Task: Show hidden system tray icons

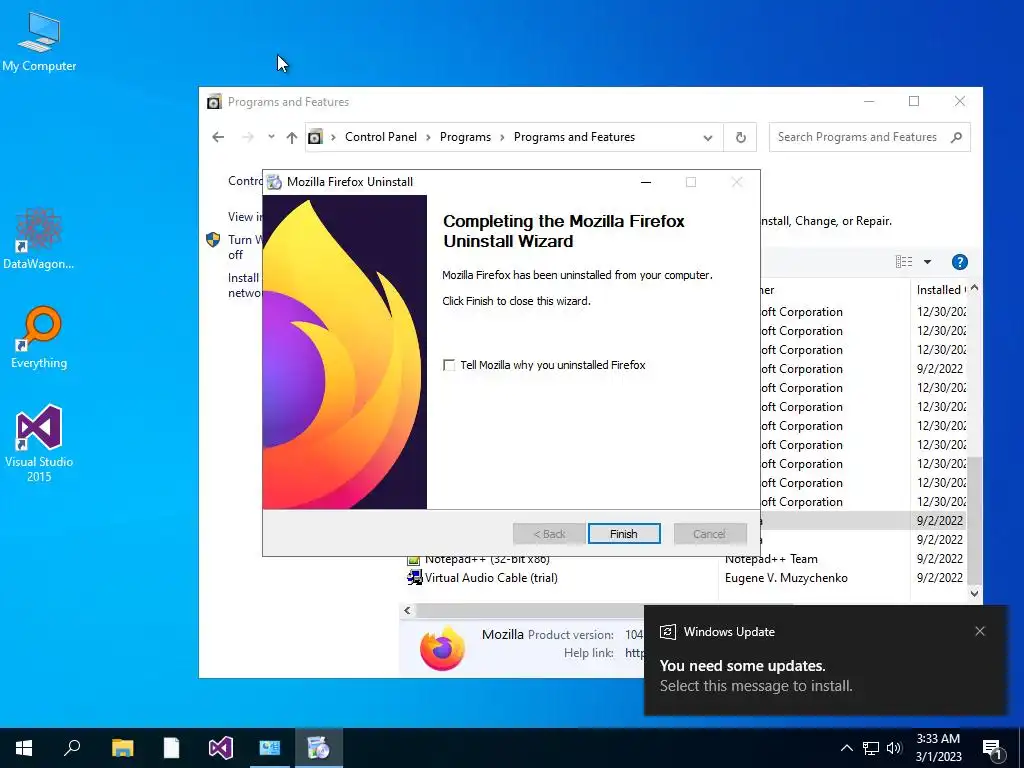Action: coord(846,748)
